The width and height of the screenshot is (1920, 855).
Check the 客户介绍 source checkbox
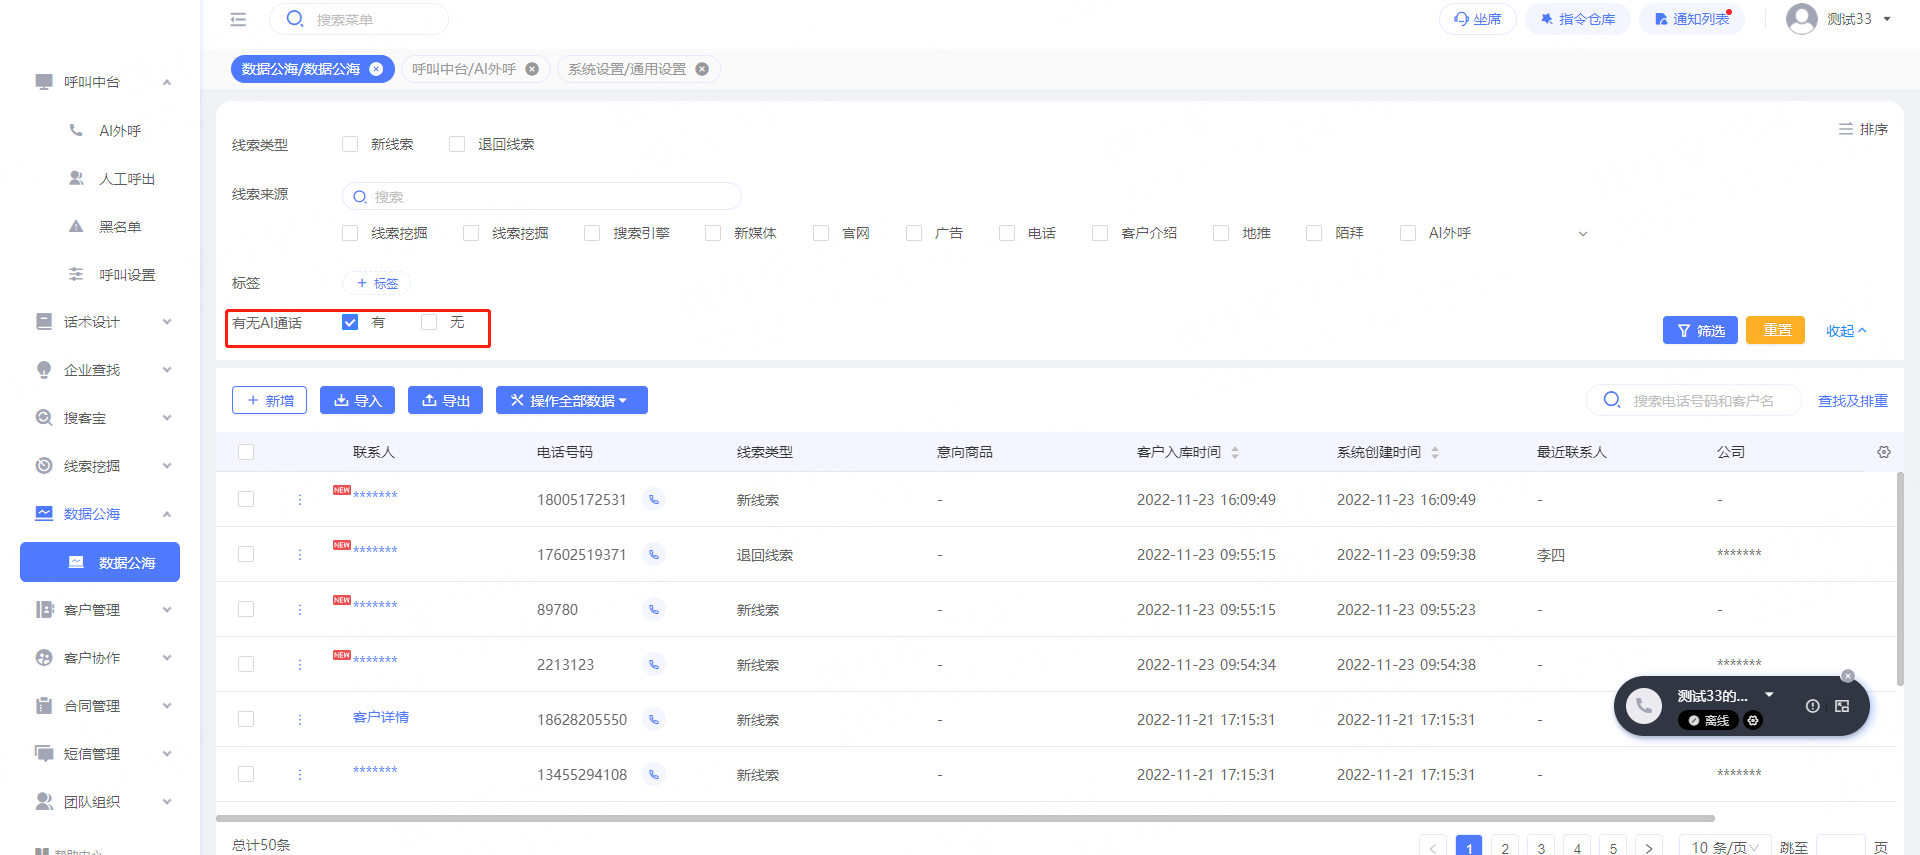1100,233
